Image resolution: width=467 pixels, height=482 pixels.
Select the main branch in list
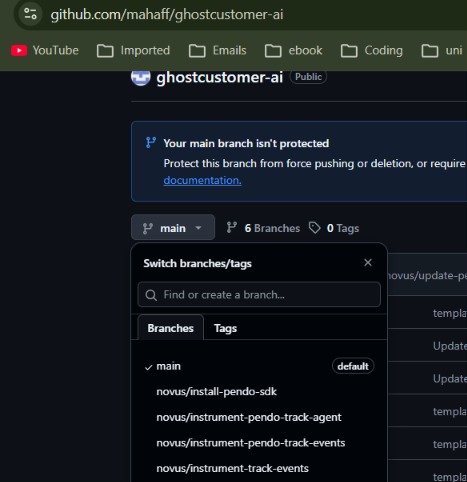click(259, 366)
